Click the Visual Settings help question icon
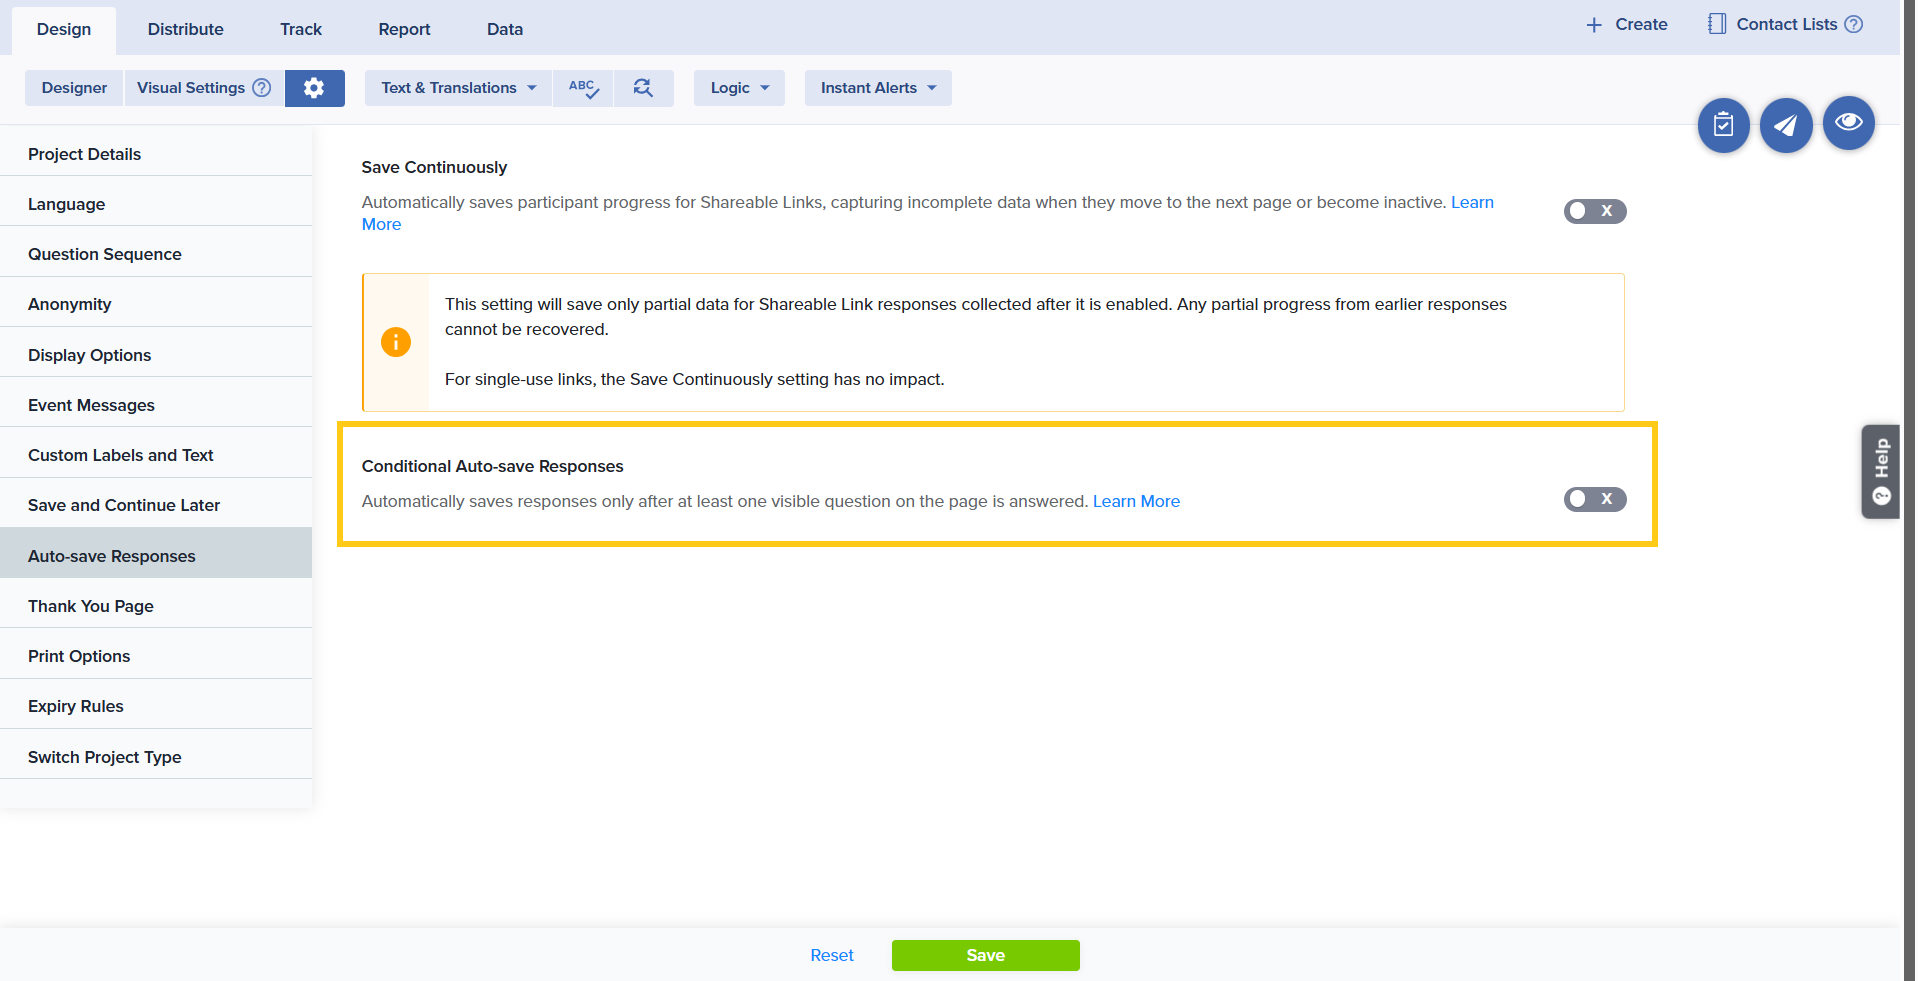Image resolution: width=1918 pixels, height=981 pixels. coord(262,88)
